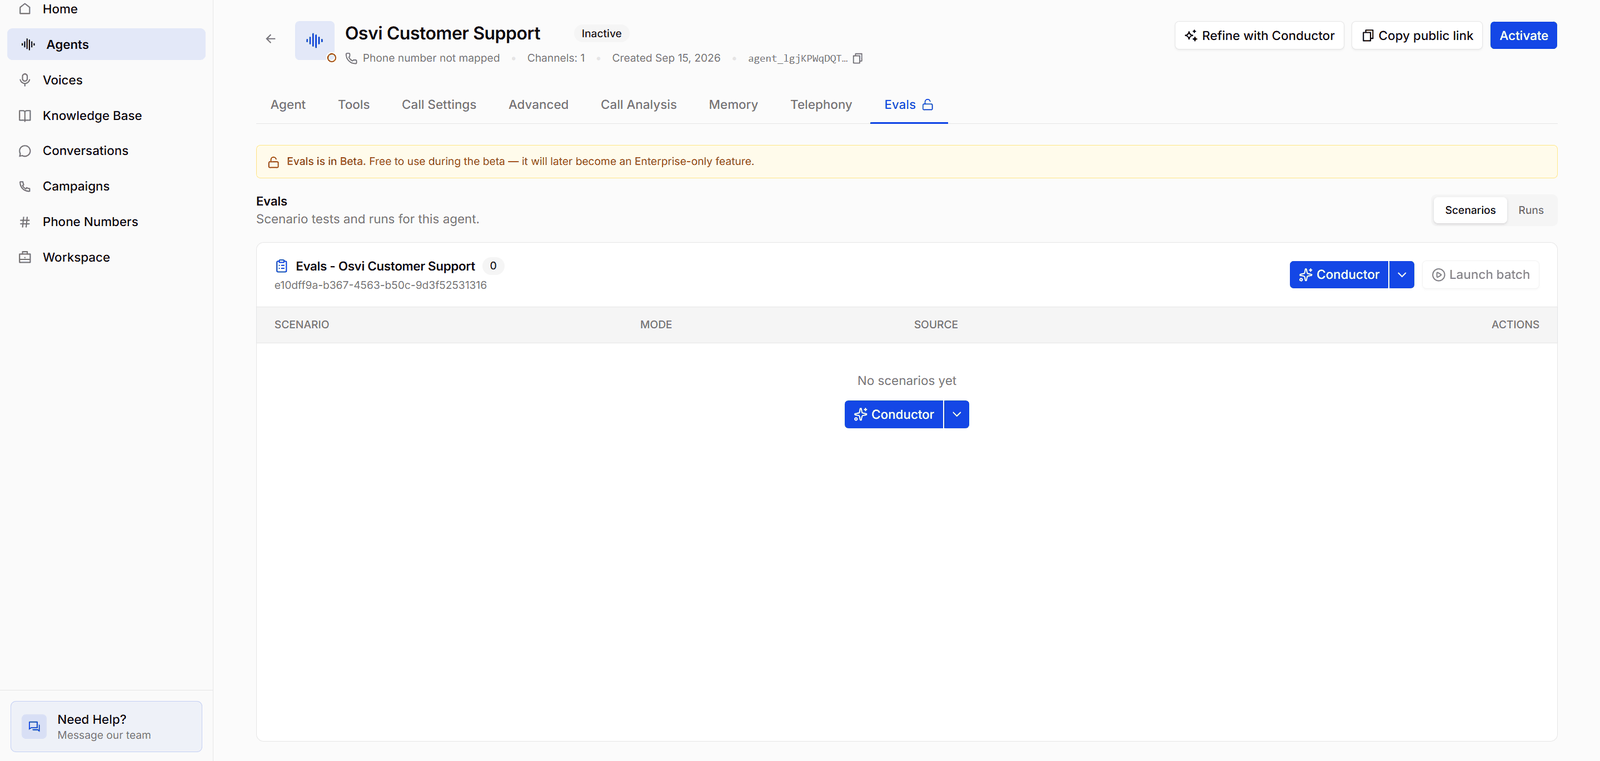Click the Knowledge Base book icon

pyautogui.click(x=25, y=115)
